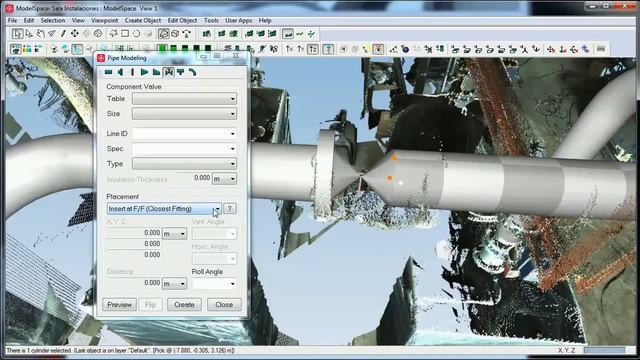This screenshot has width=640, height=360.
Task: Toggle the Z axis lock
Action: click(313, 49)
